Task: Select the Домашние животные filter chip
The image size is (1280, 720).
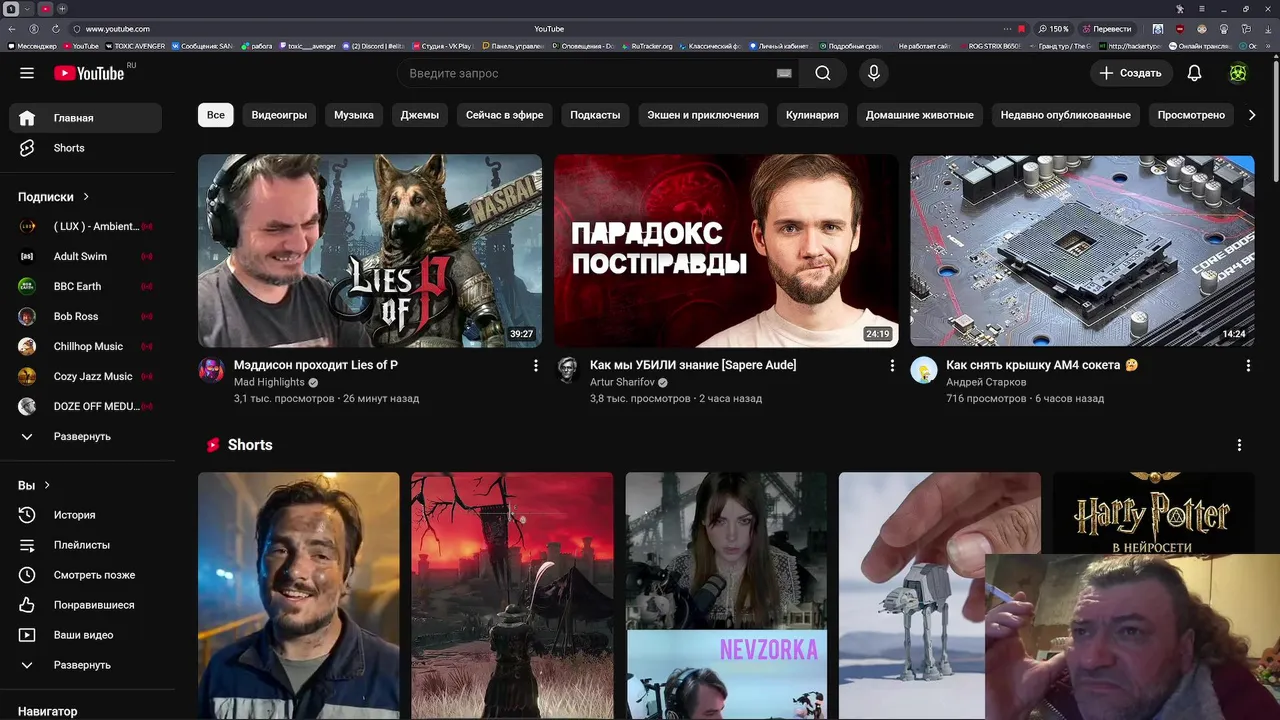Action: click(x=920, y=115)
